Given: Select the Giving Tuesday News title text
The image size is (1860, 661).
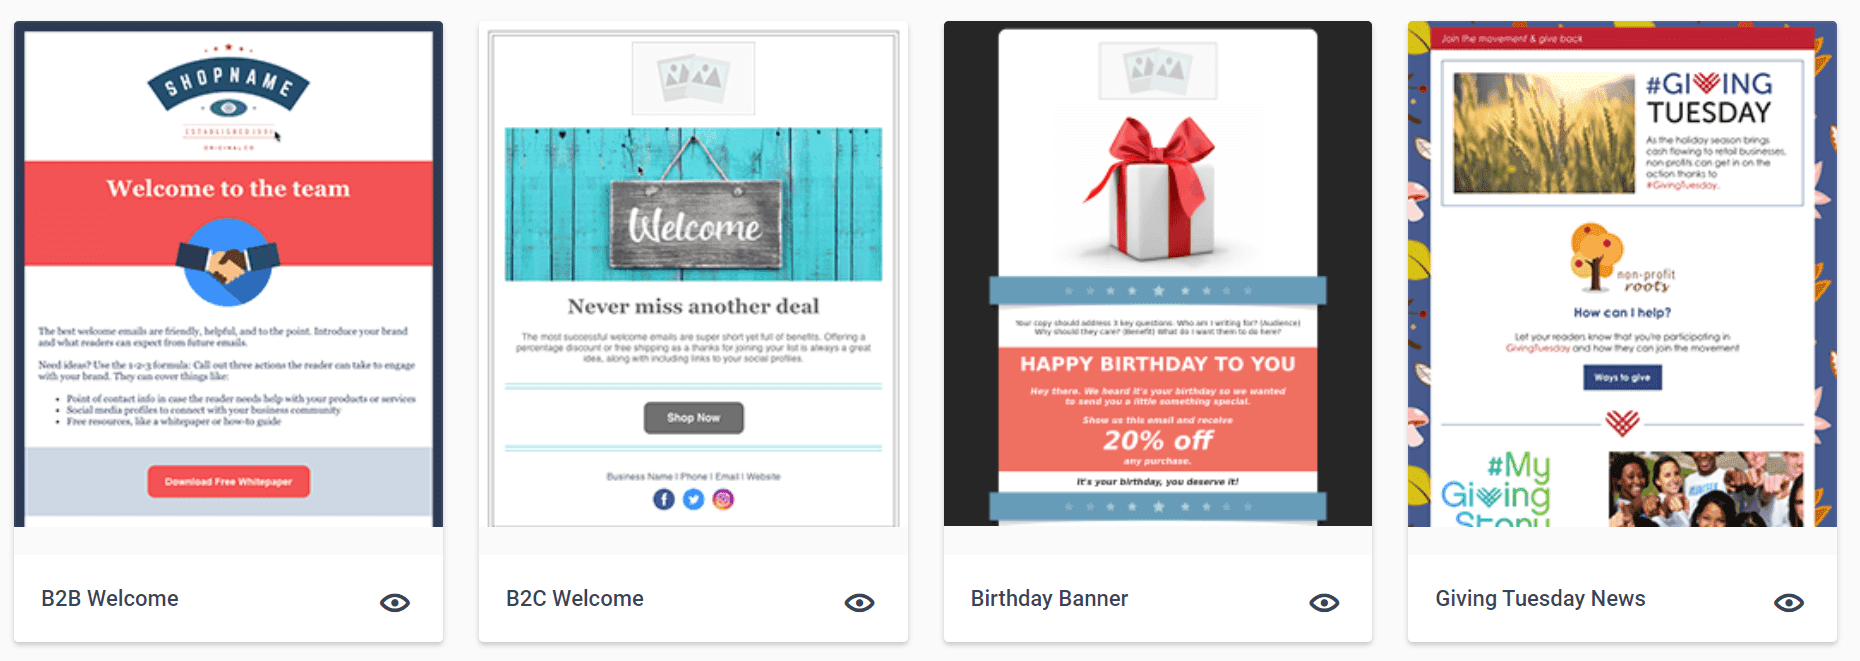Looking at the screenshot, I should click(1540, 598).
